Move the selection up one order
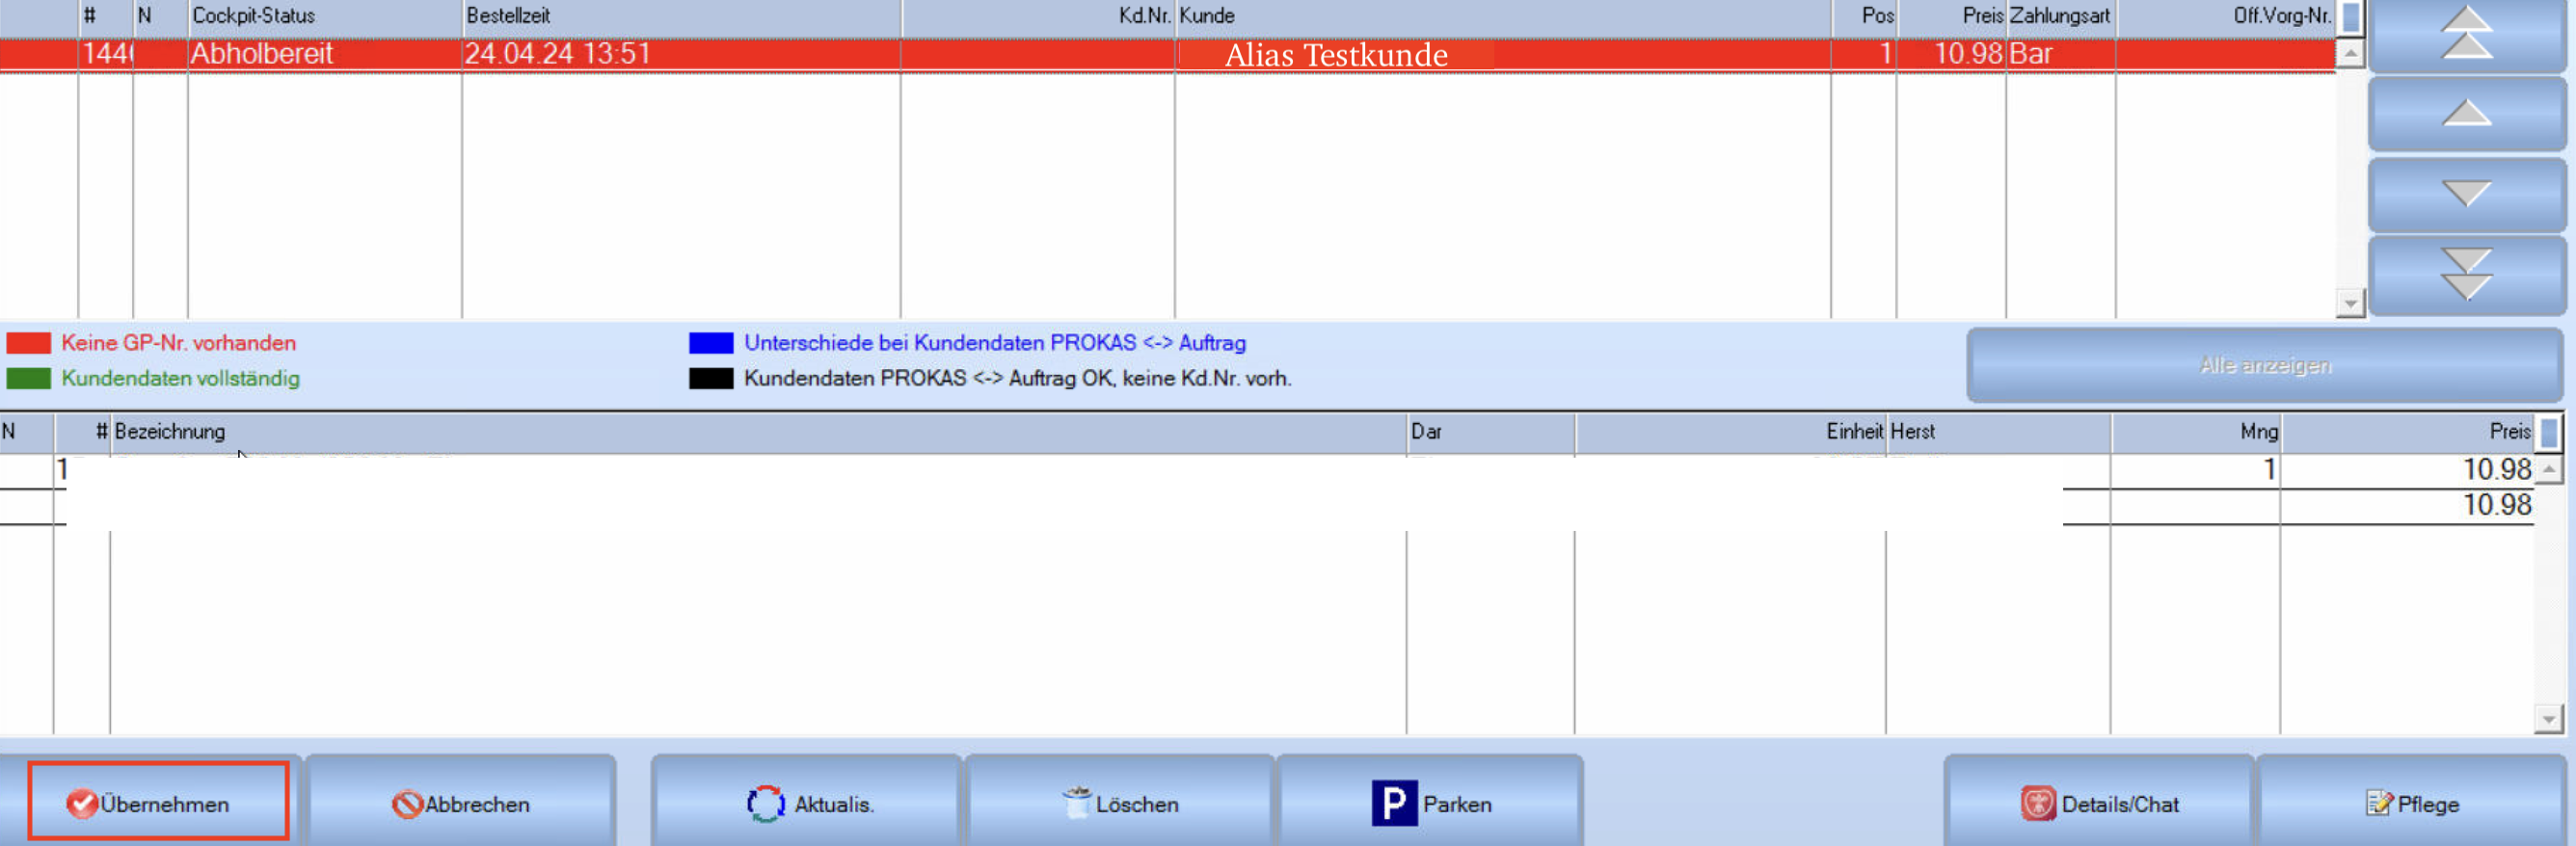 tap(2466, 113)
